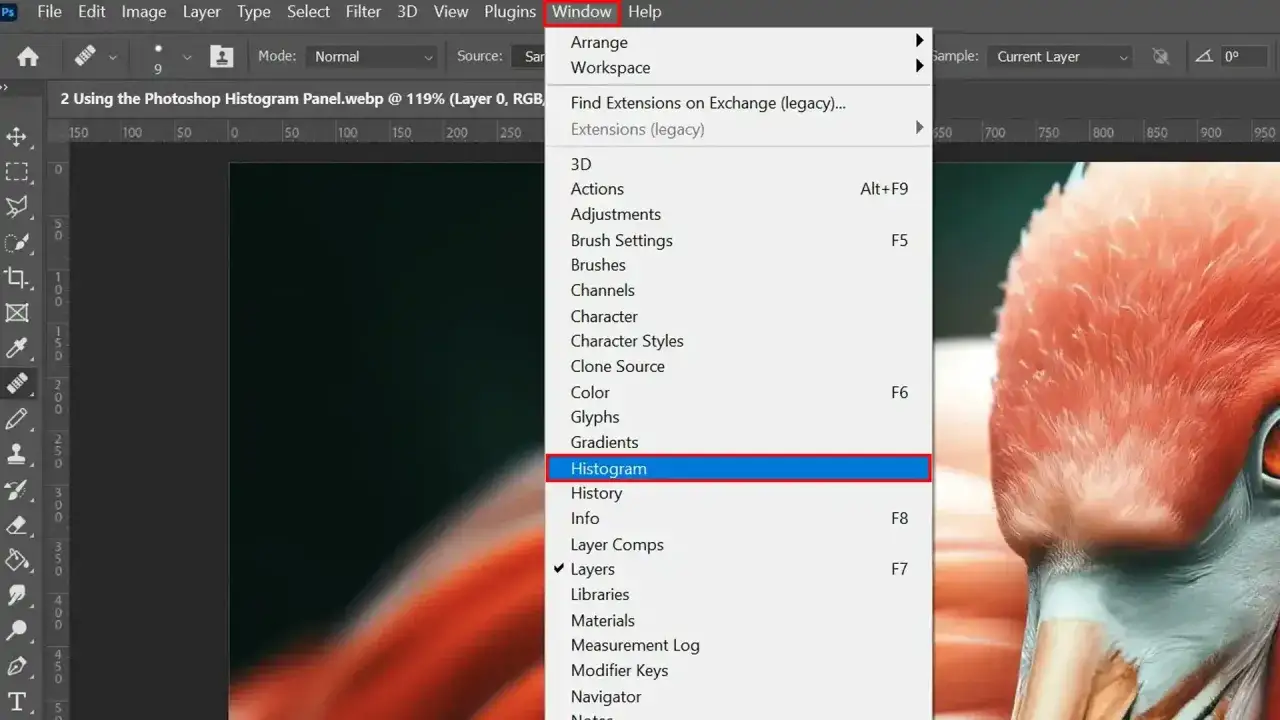This screenshot has width=1280, height=720.
Task: Choose History in the Window menu
Action: (739, 493)
